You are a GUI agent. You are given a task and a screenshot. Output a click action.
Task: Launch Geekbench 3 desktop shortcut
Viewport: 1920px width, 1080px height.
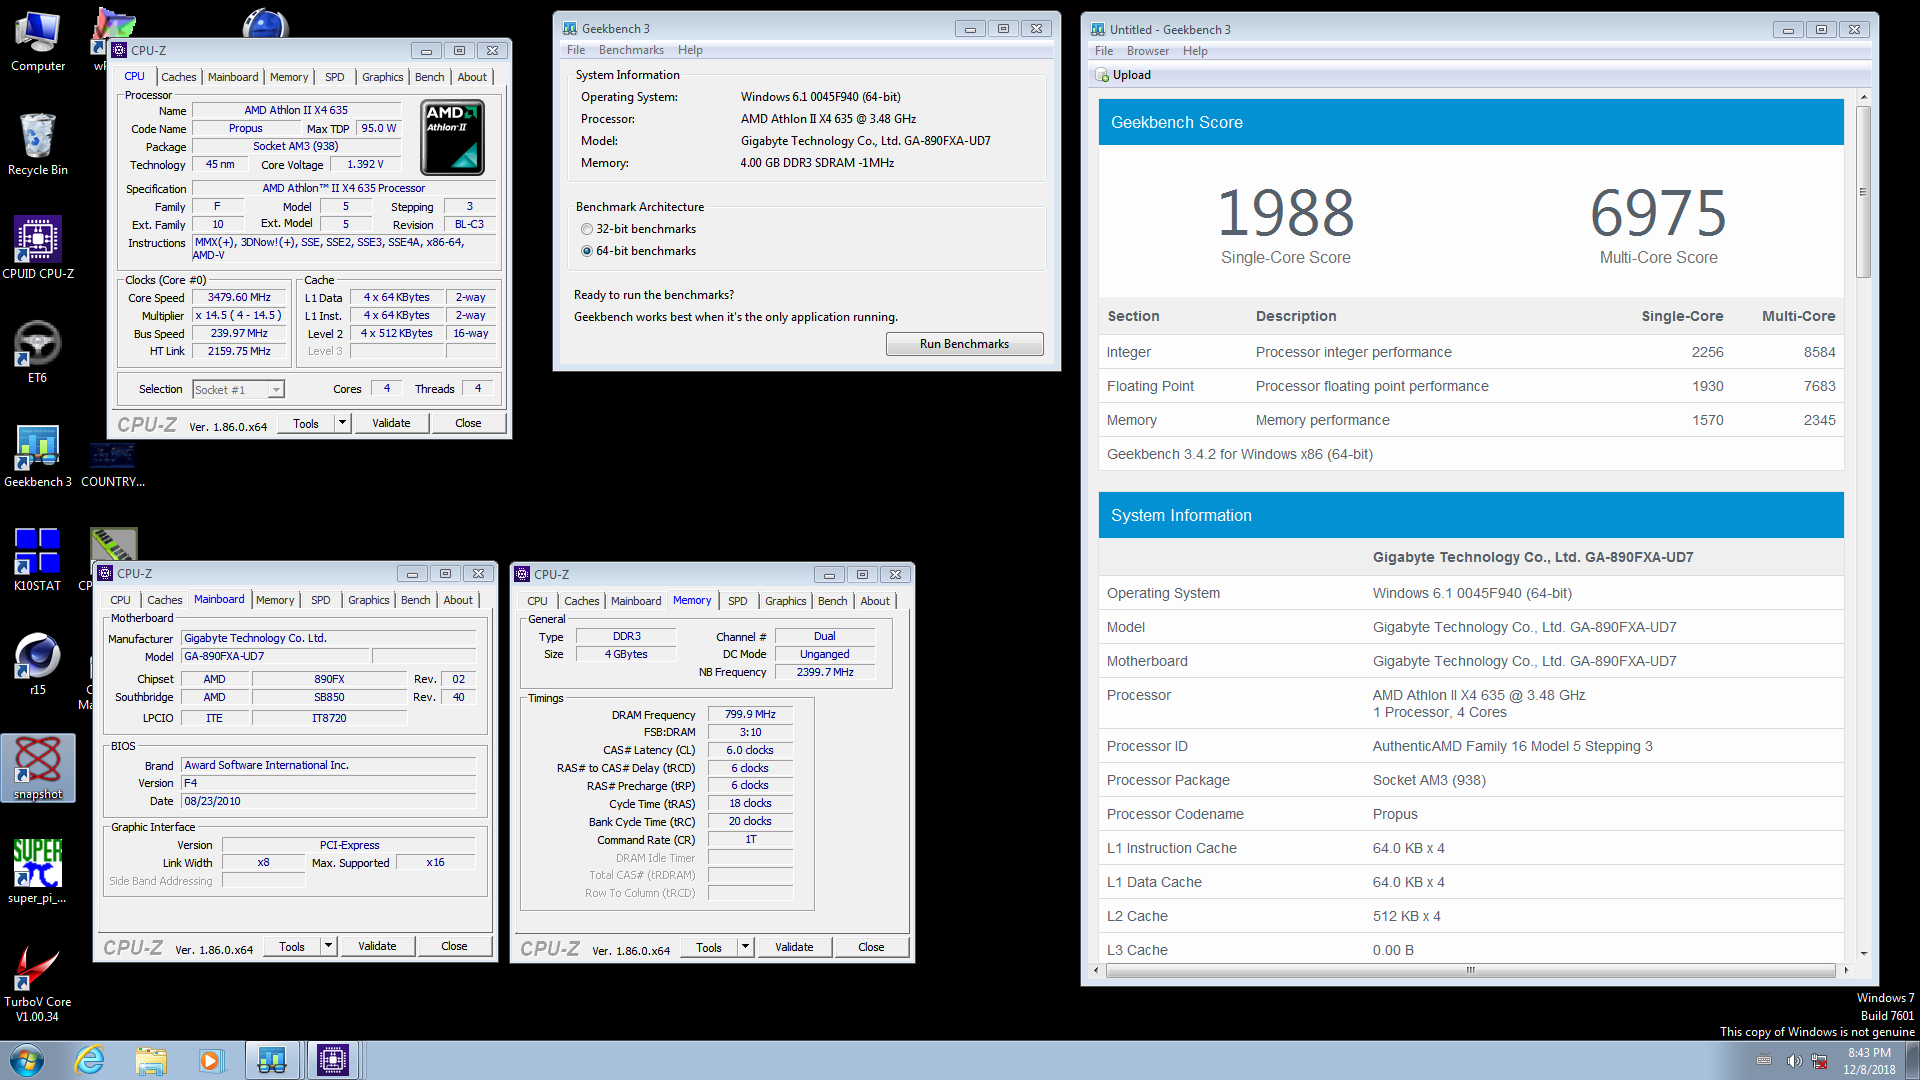click(38, 455)
